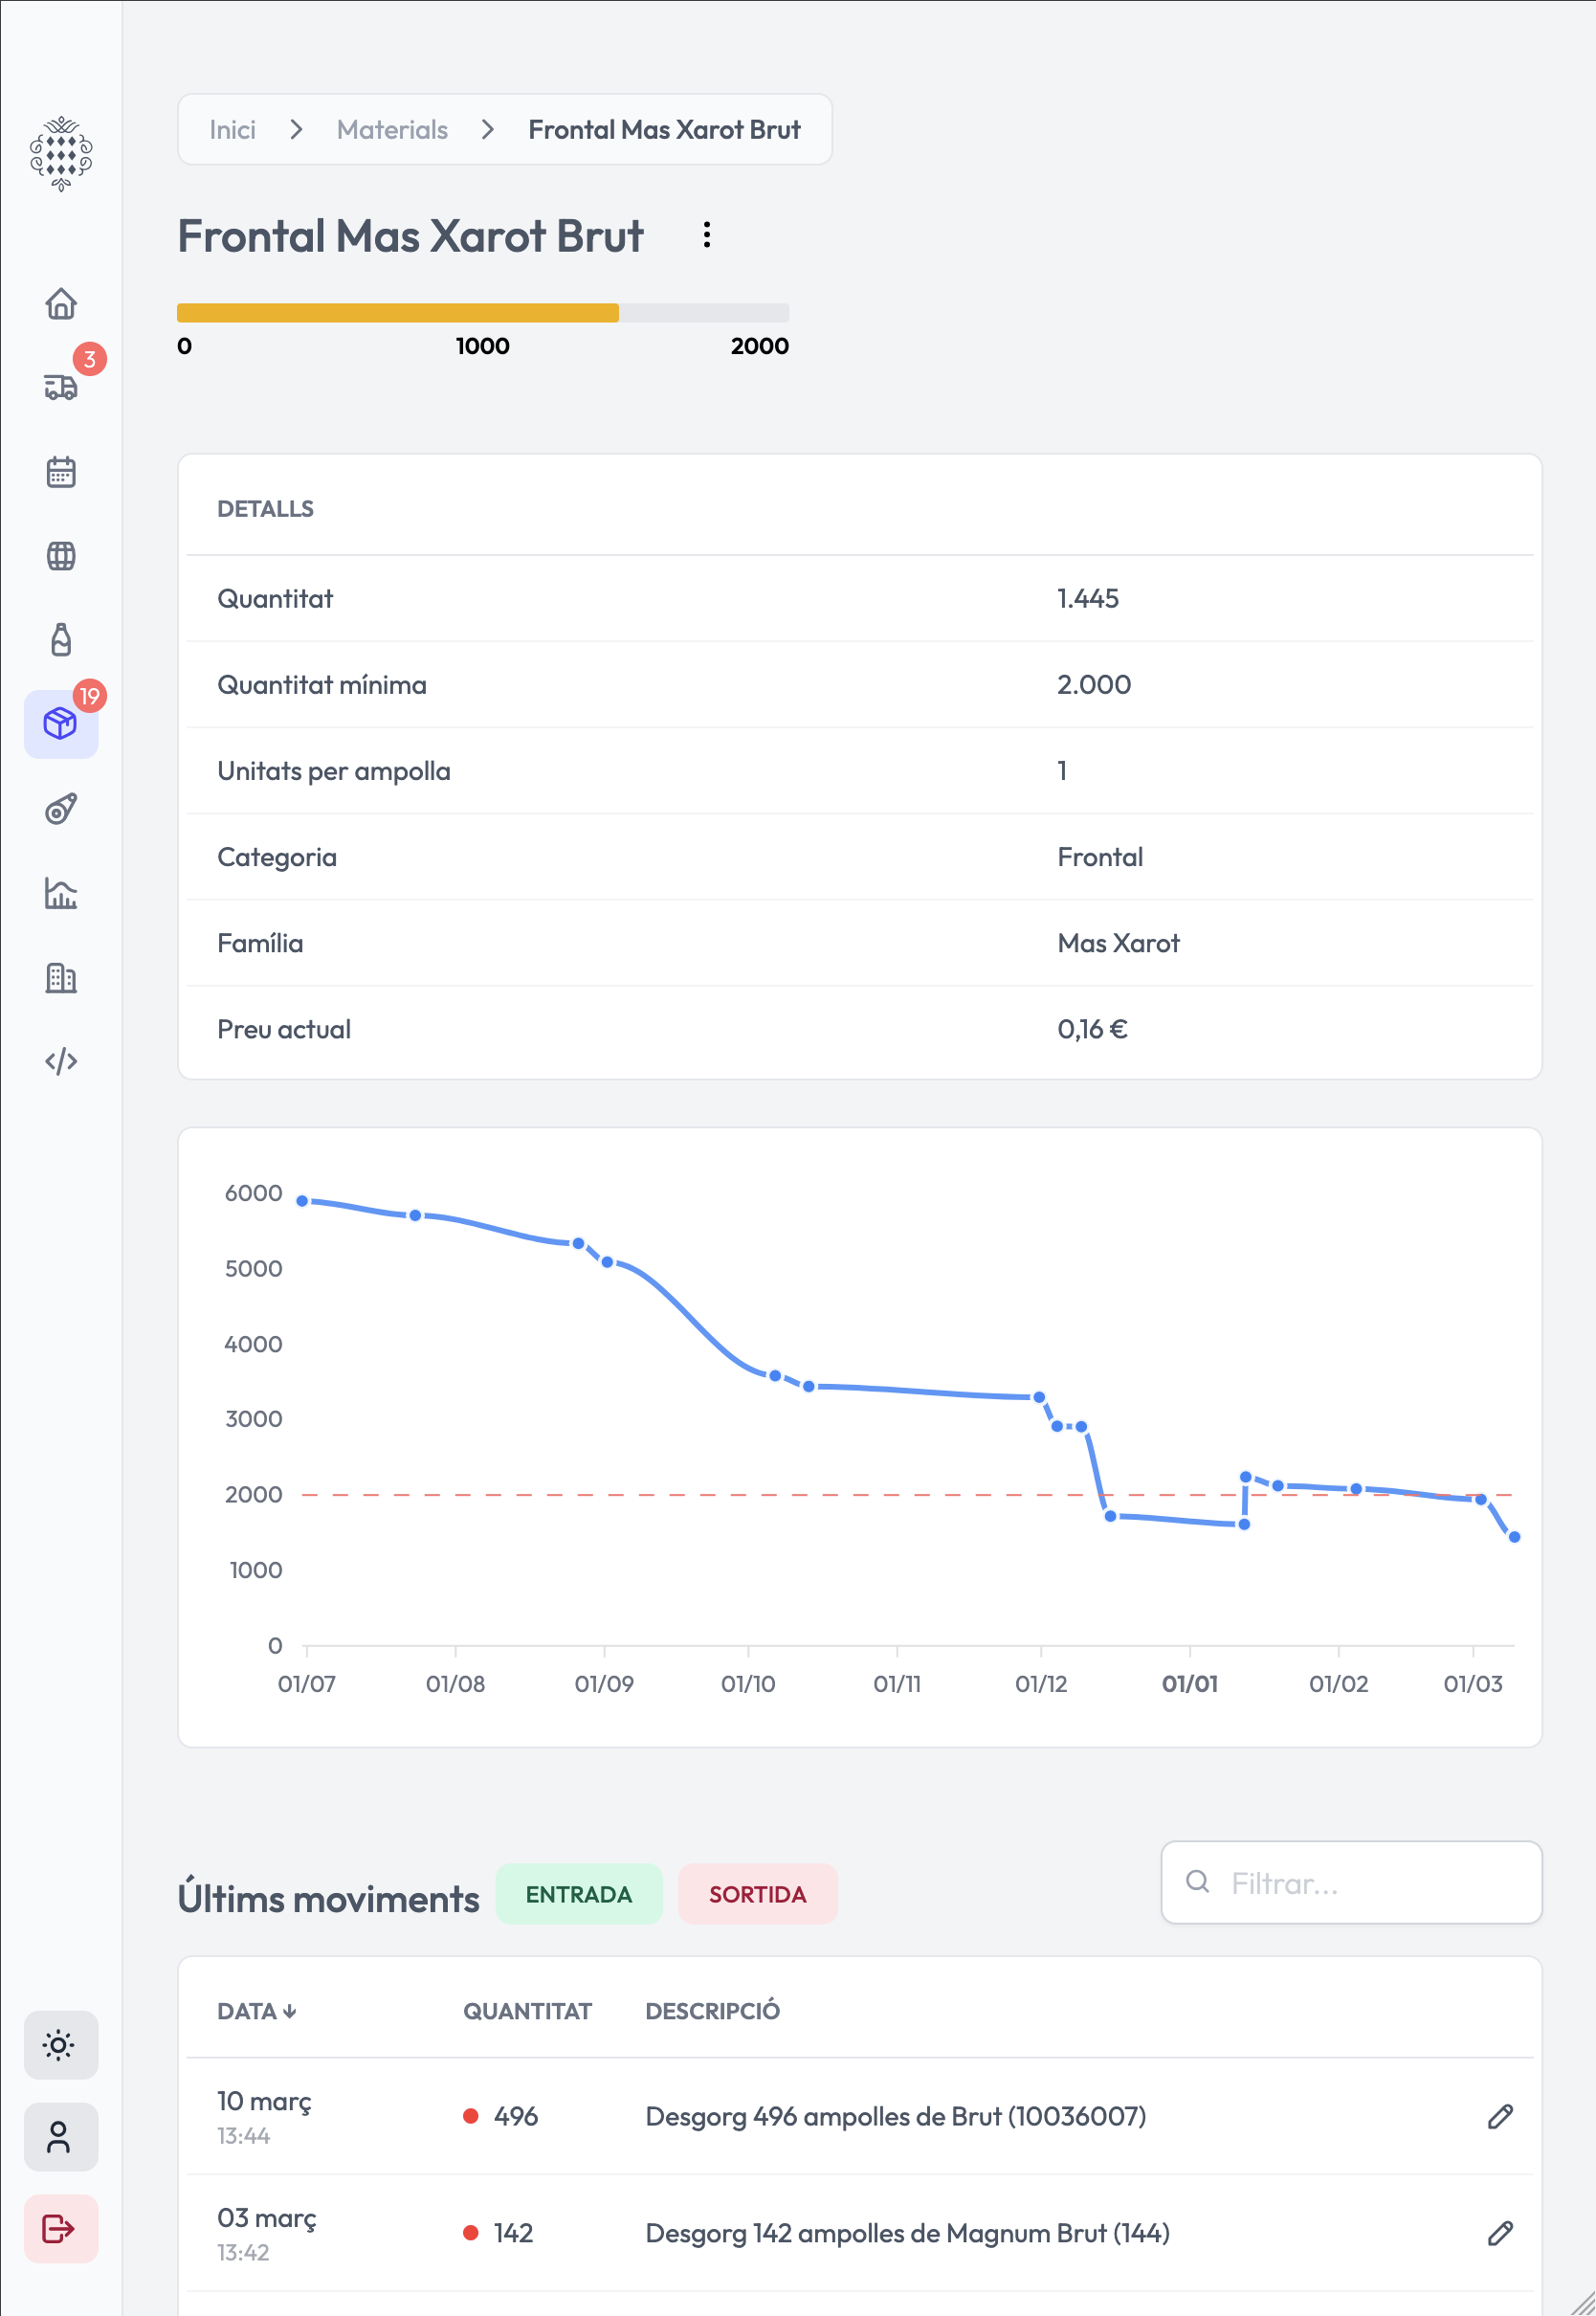Go to Inici in breadcrumb
This screenshot has height=2316, width=1596.
pyautogui.click(x=232, y=130)
